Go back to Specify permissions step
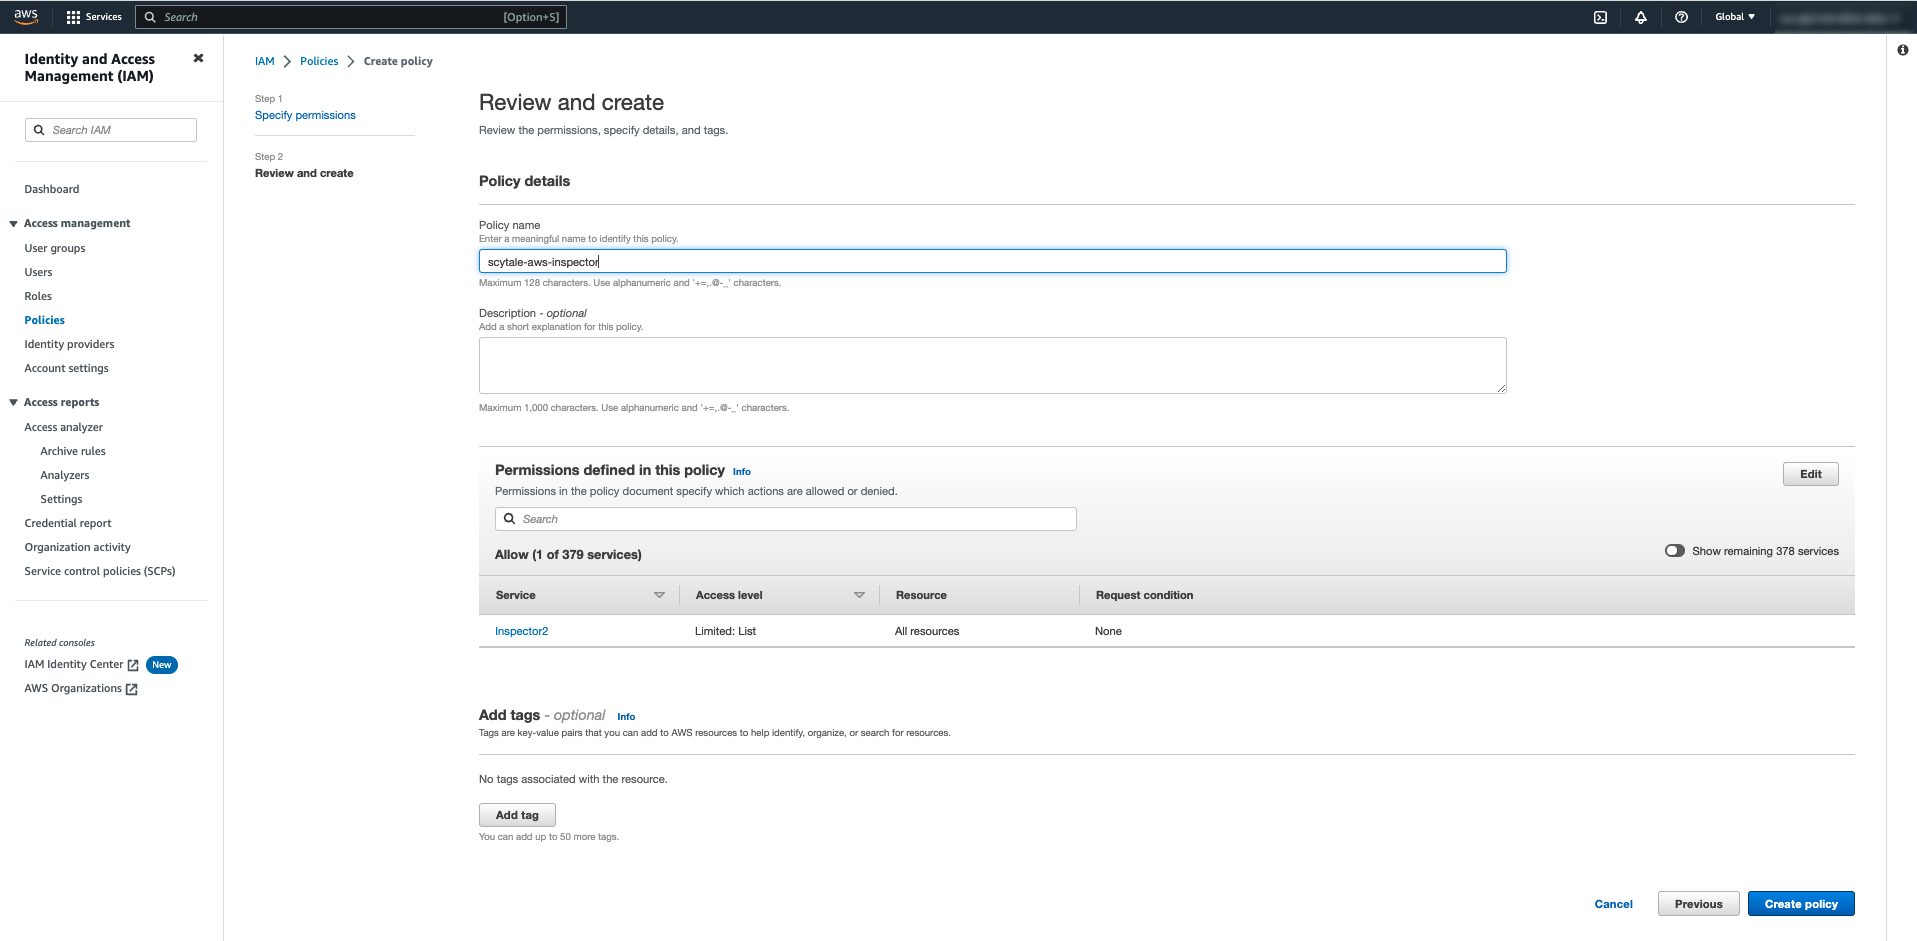The image size is (1917, 941). (x=305, y=115)
